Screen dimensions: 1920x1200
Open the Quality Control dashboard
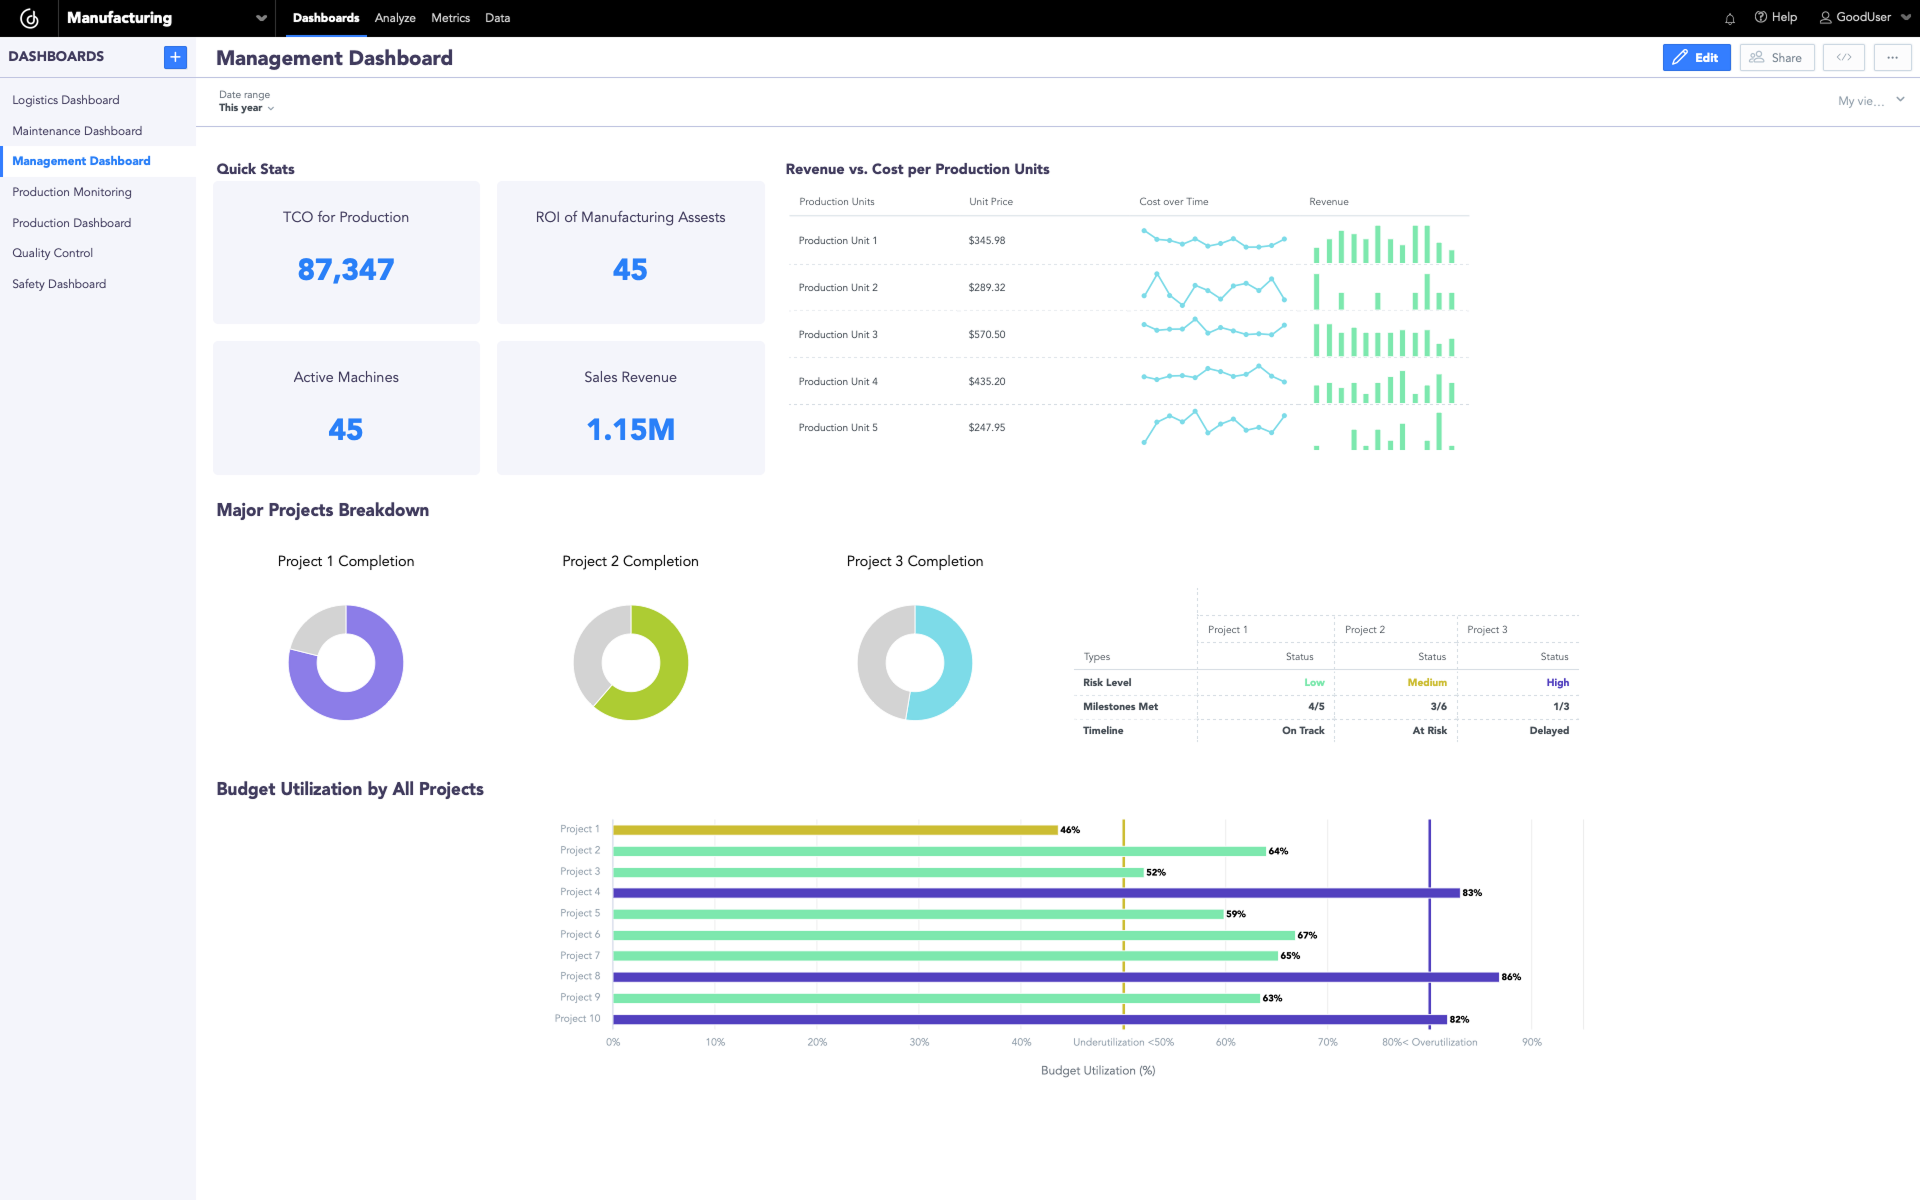click(x=52, y=253)
